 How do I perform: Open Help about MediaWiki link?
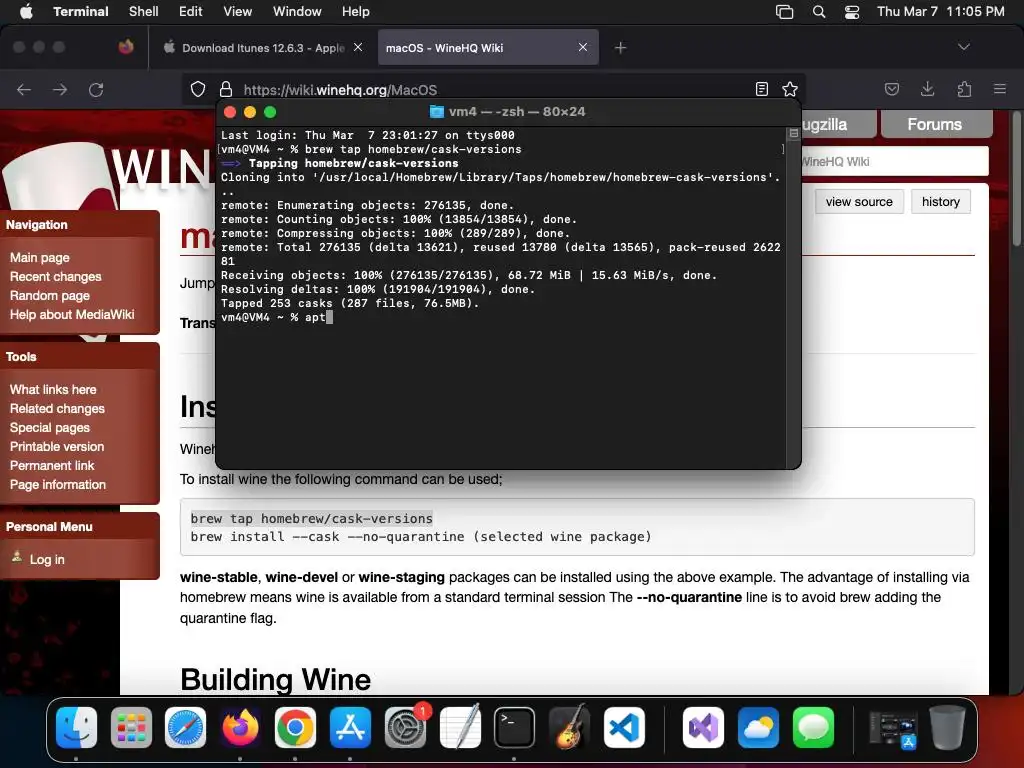click(x=72, y=314)
